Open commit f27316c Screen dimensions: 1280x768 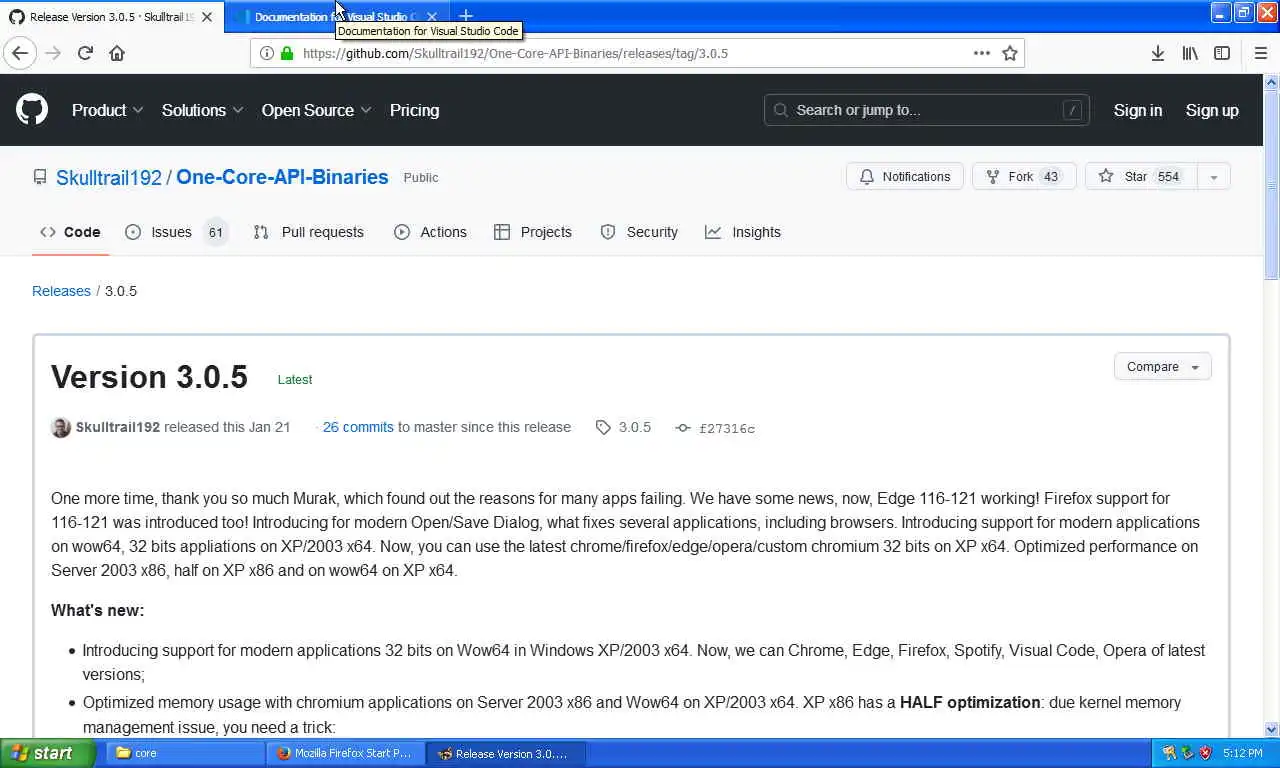[715, 428]
